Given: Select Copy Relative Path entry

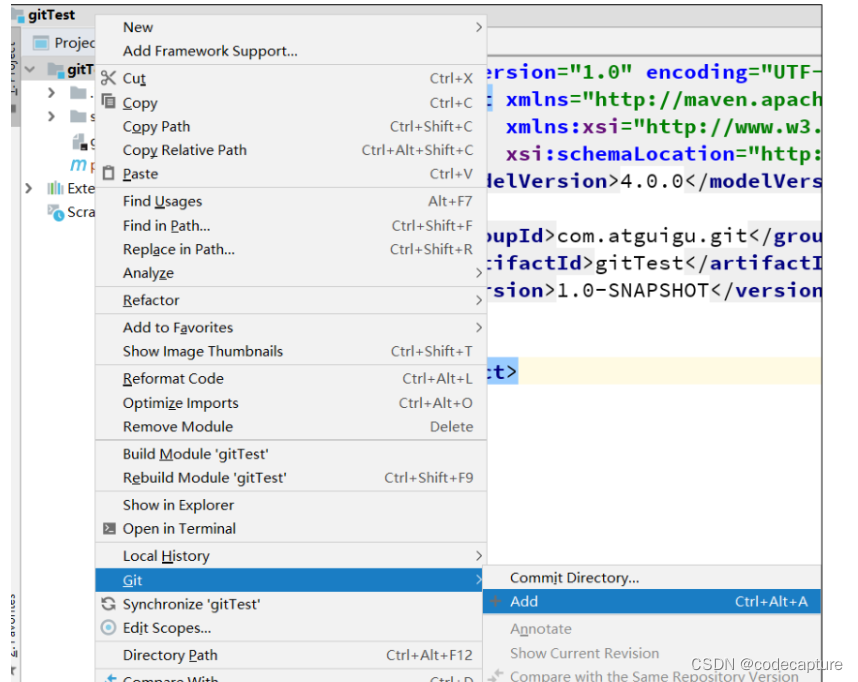Looking at the screenshot, I should pyautogui.click(x=291, y=150).
